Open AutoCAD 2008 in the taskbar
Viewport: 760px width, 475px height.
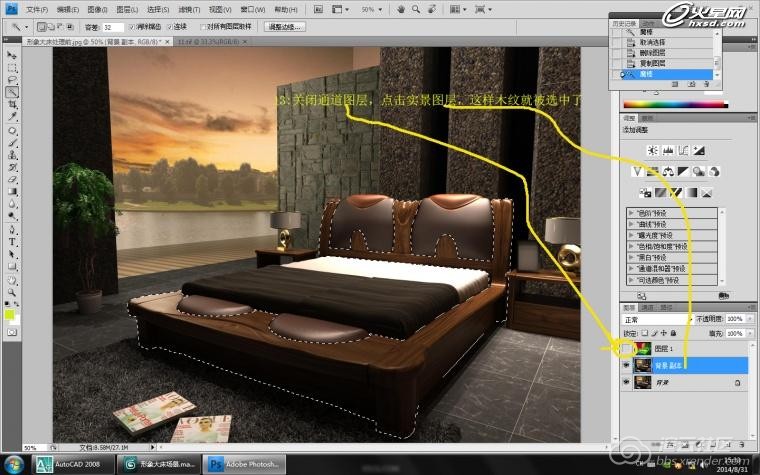73,464
